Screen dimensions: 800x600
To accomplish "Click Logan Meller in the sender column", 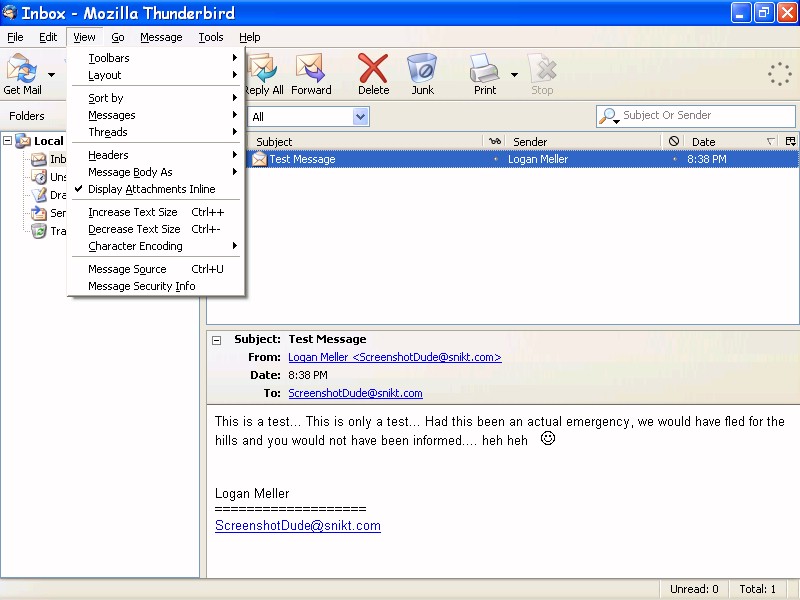I will tap(538, 159).
